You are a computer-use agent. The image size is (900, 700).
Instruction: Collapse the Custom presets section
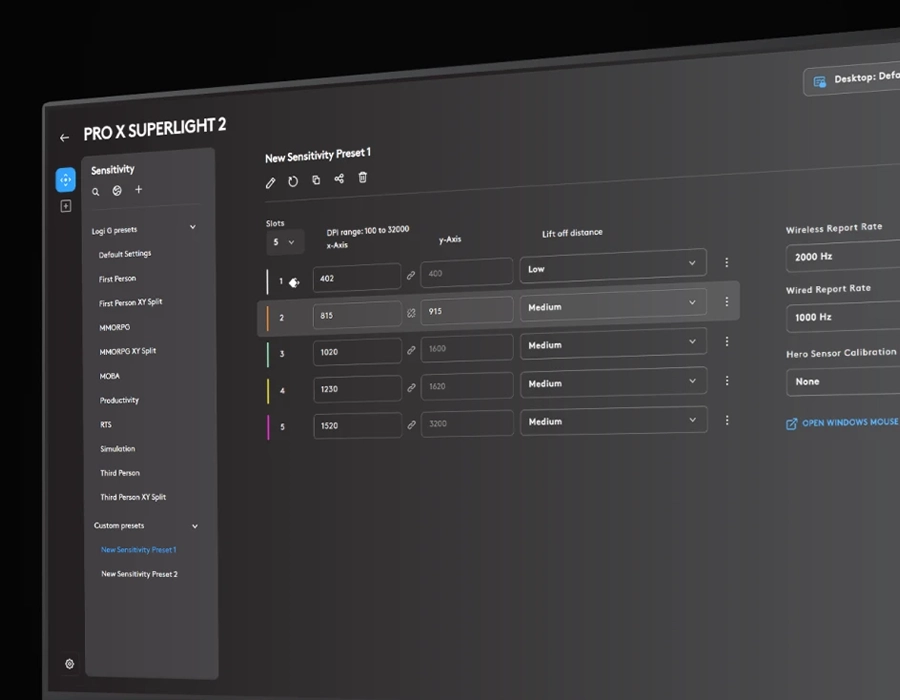point(195,526)
